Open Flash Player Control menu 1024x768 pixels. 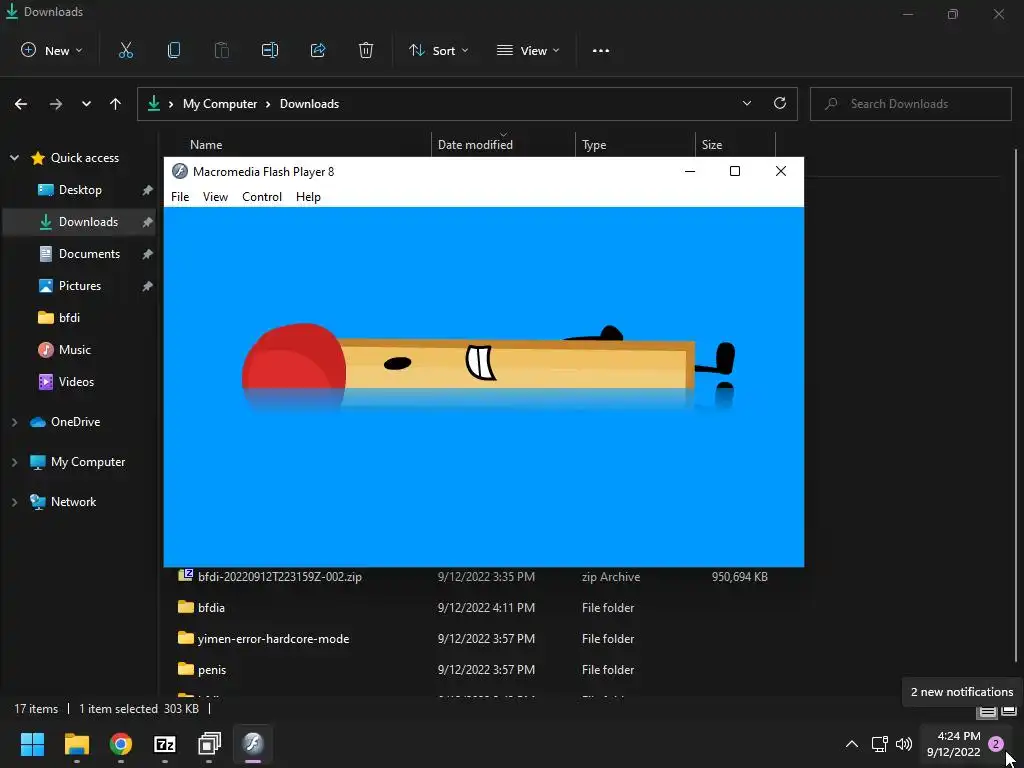pos(262,197)
